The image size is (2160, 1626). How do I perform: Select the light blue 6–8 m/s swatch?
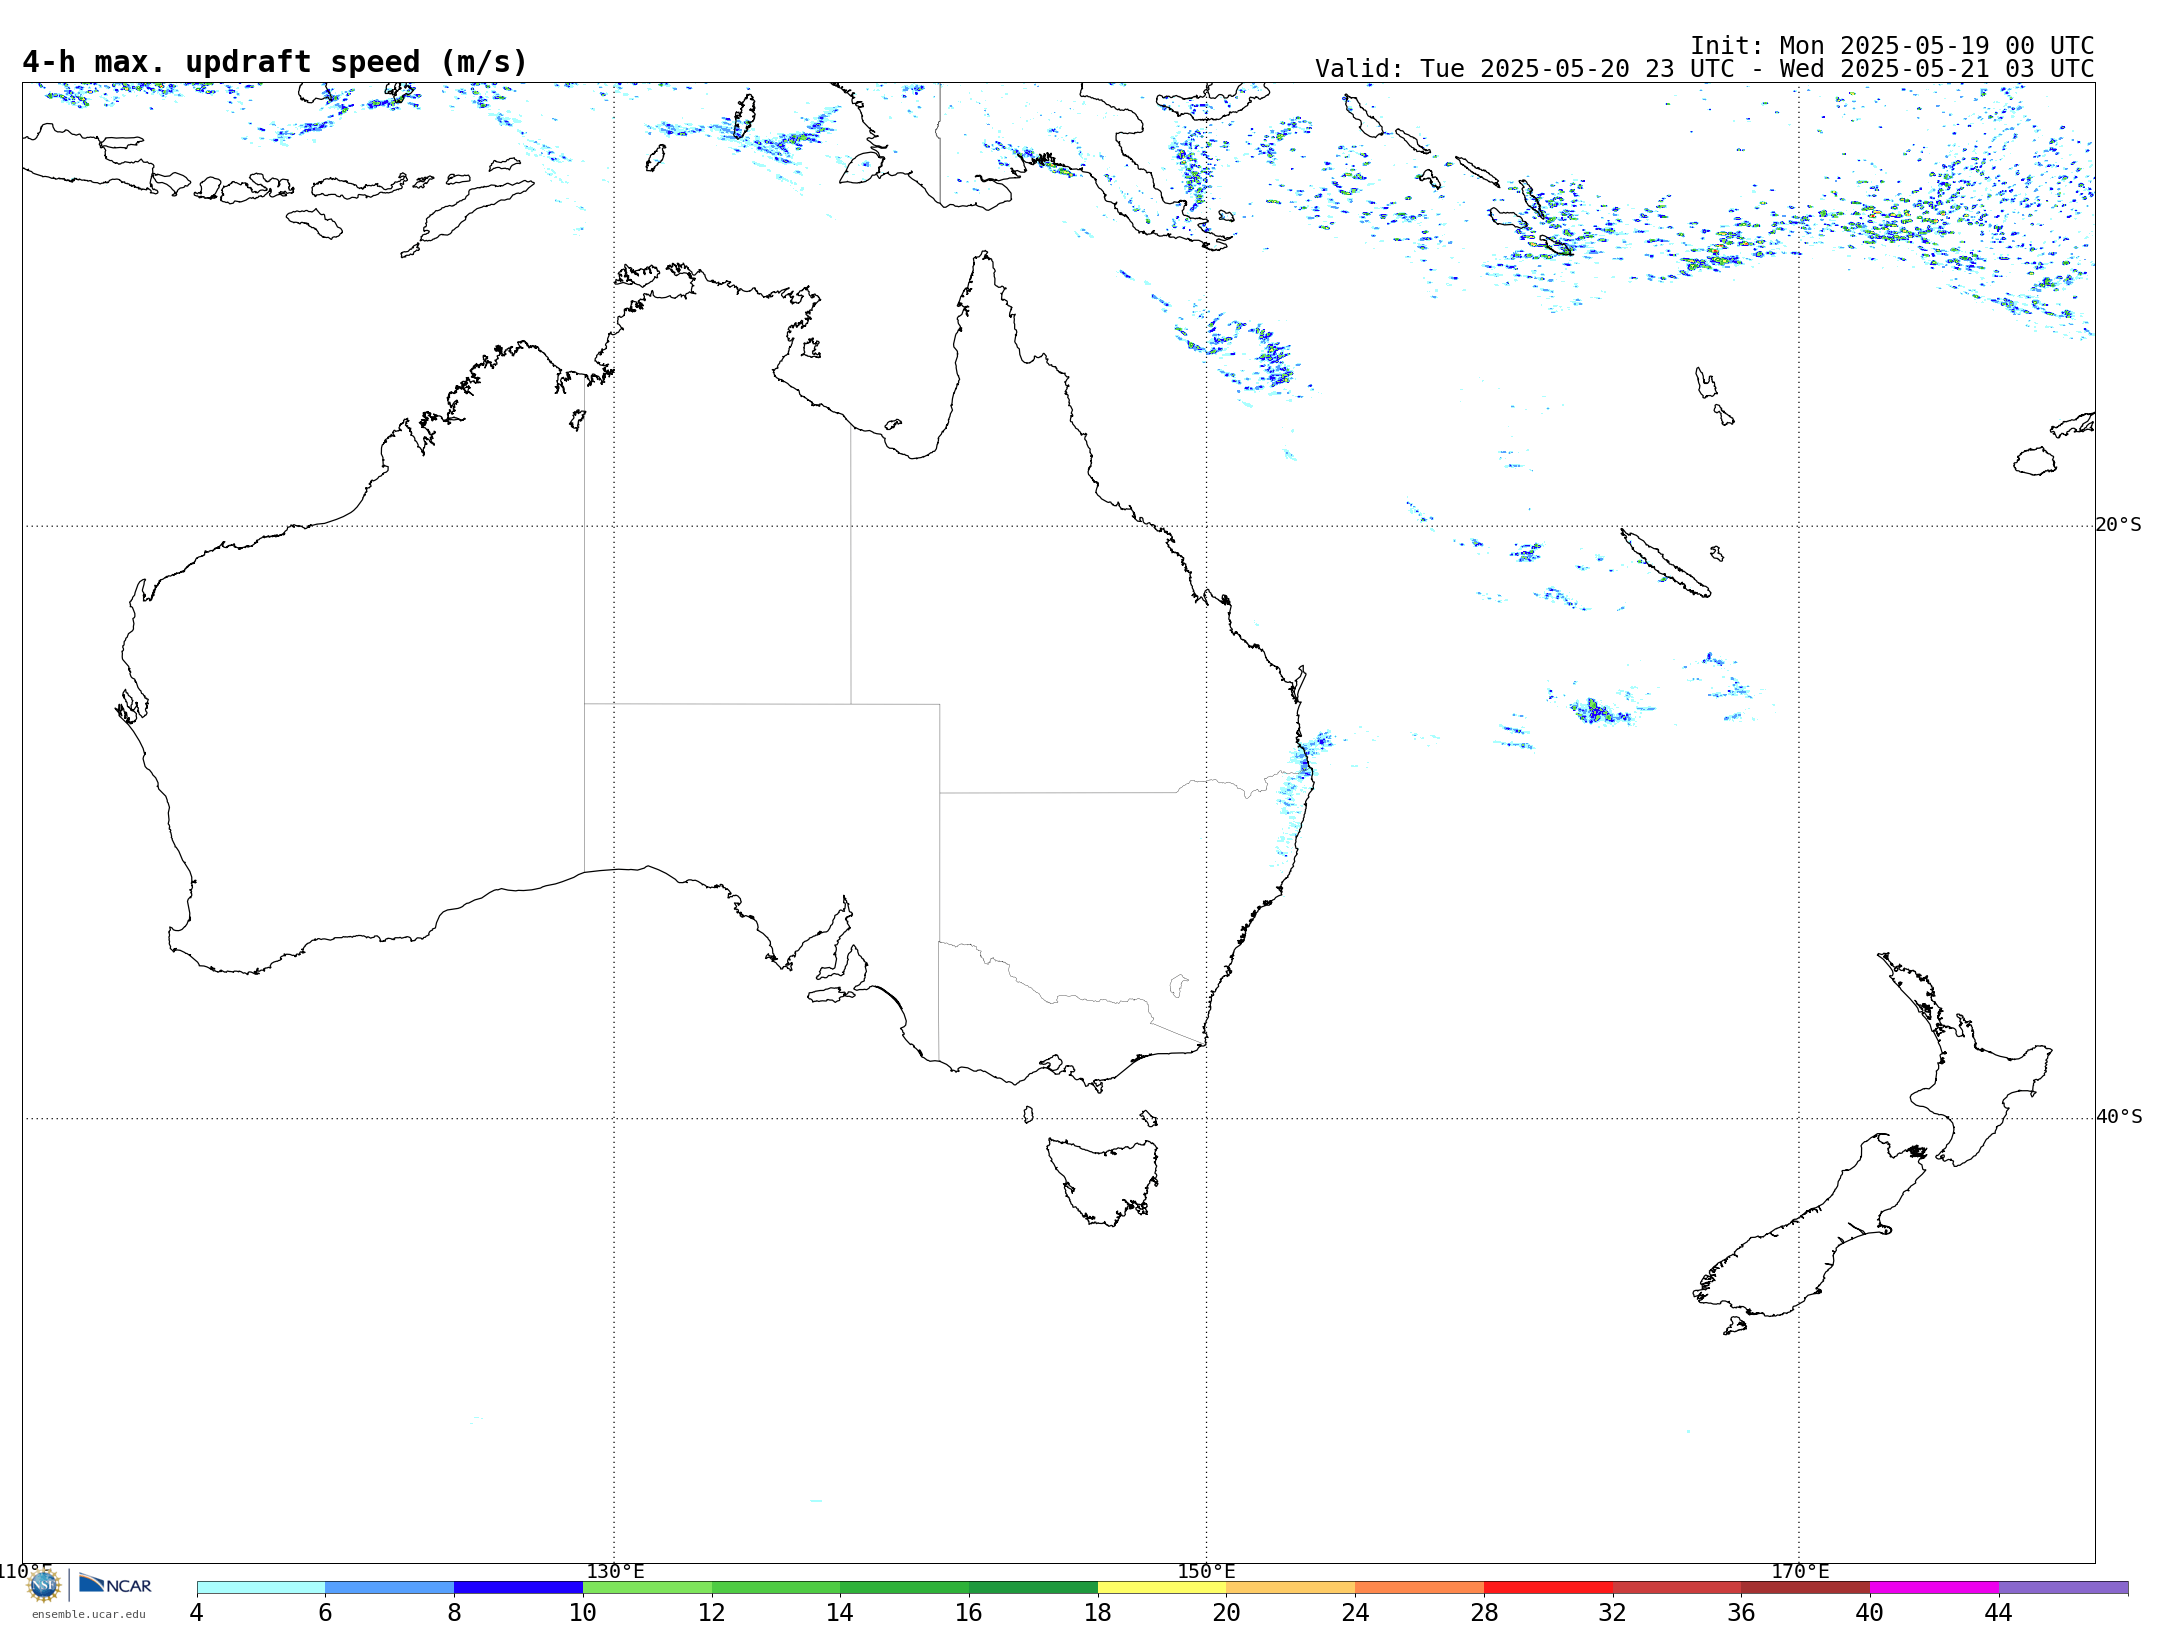click(390, 1588)
